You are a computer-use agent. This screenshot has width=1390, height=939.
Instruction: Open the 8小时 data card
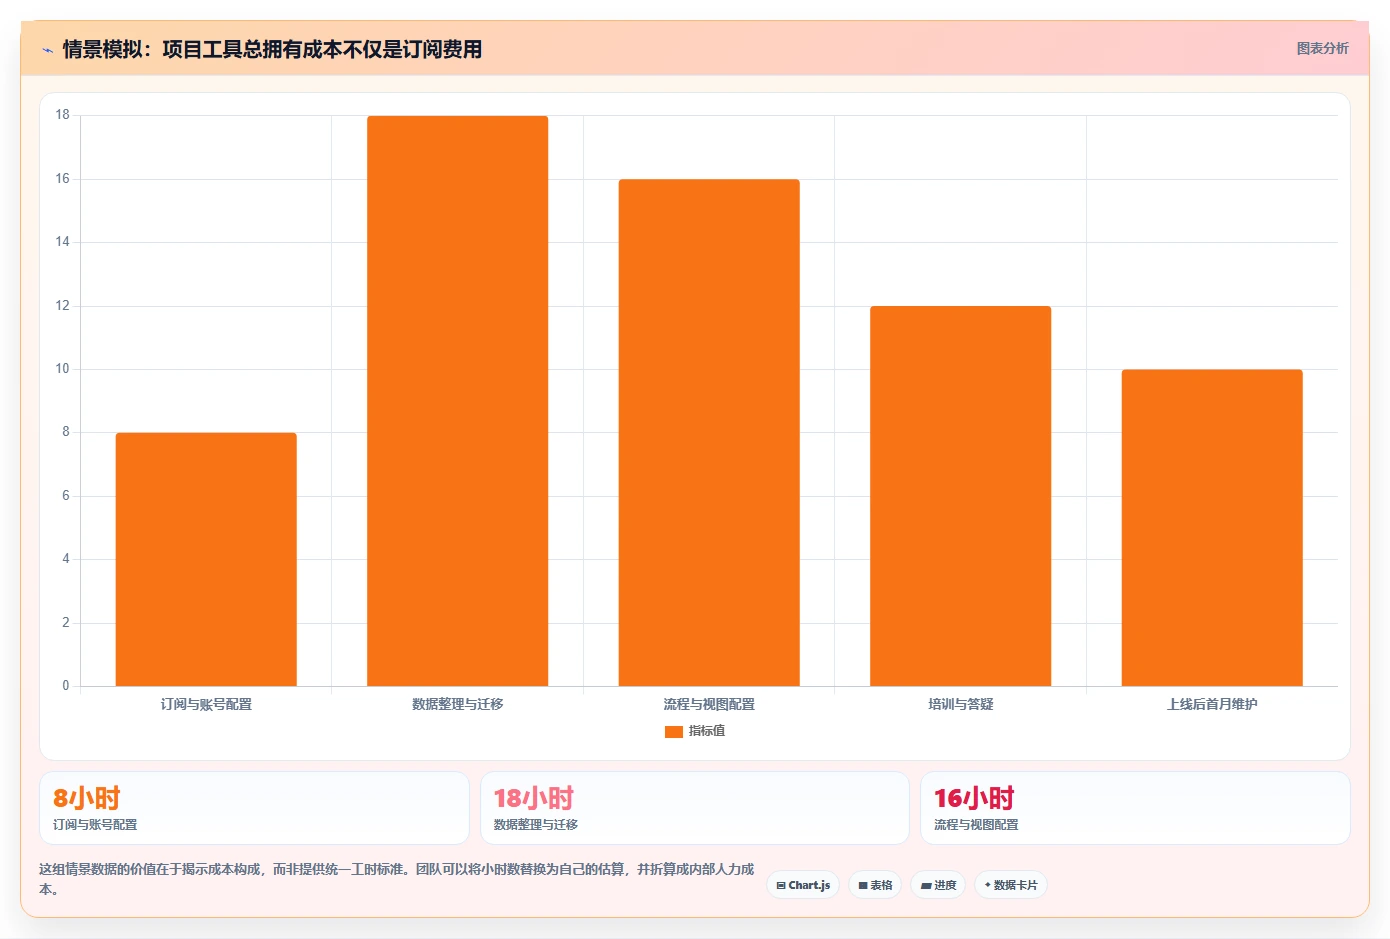coord(254,808)
